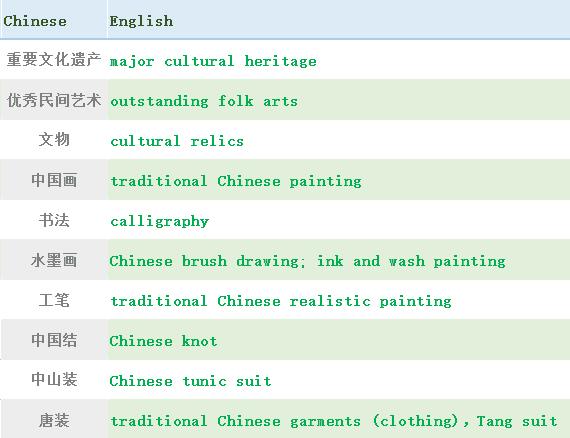Select the cell '工笔'
The image size is (570, 438).
pos(54,300)
